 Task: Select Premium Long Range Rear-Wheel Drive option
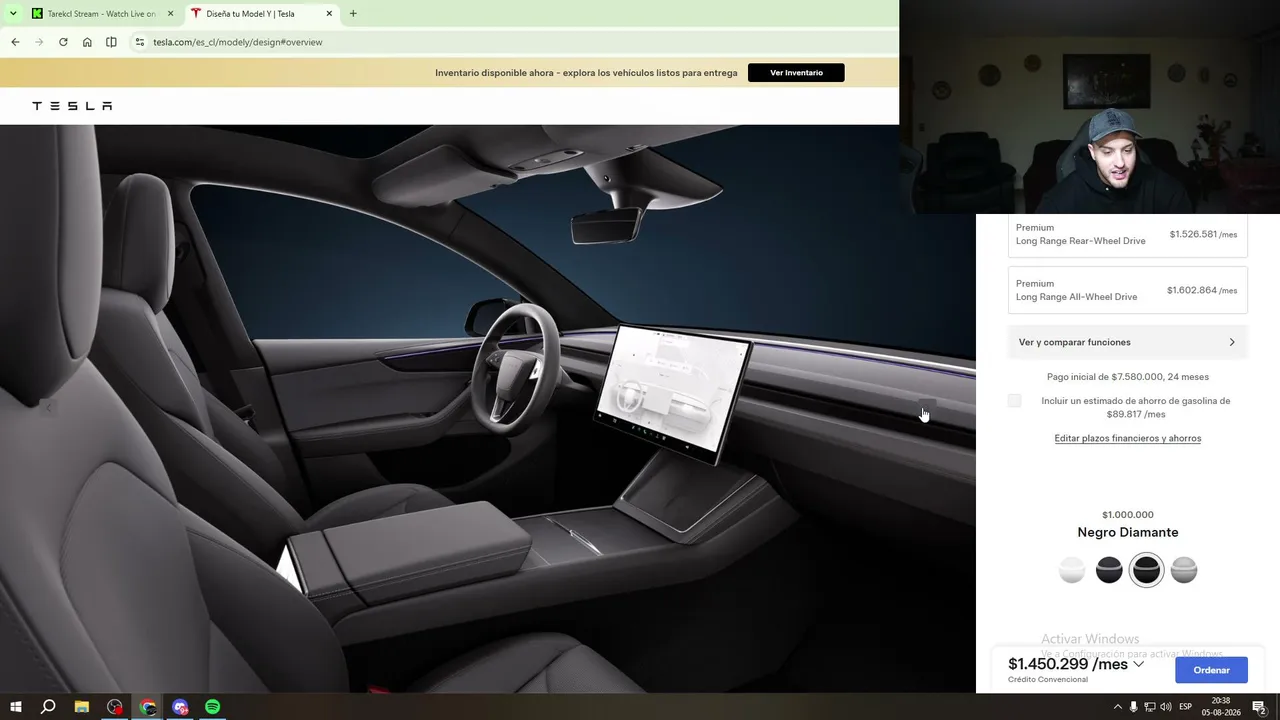(x=1127, y=234)
